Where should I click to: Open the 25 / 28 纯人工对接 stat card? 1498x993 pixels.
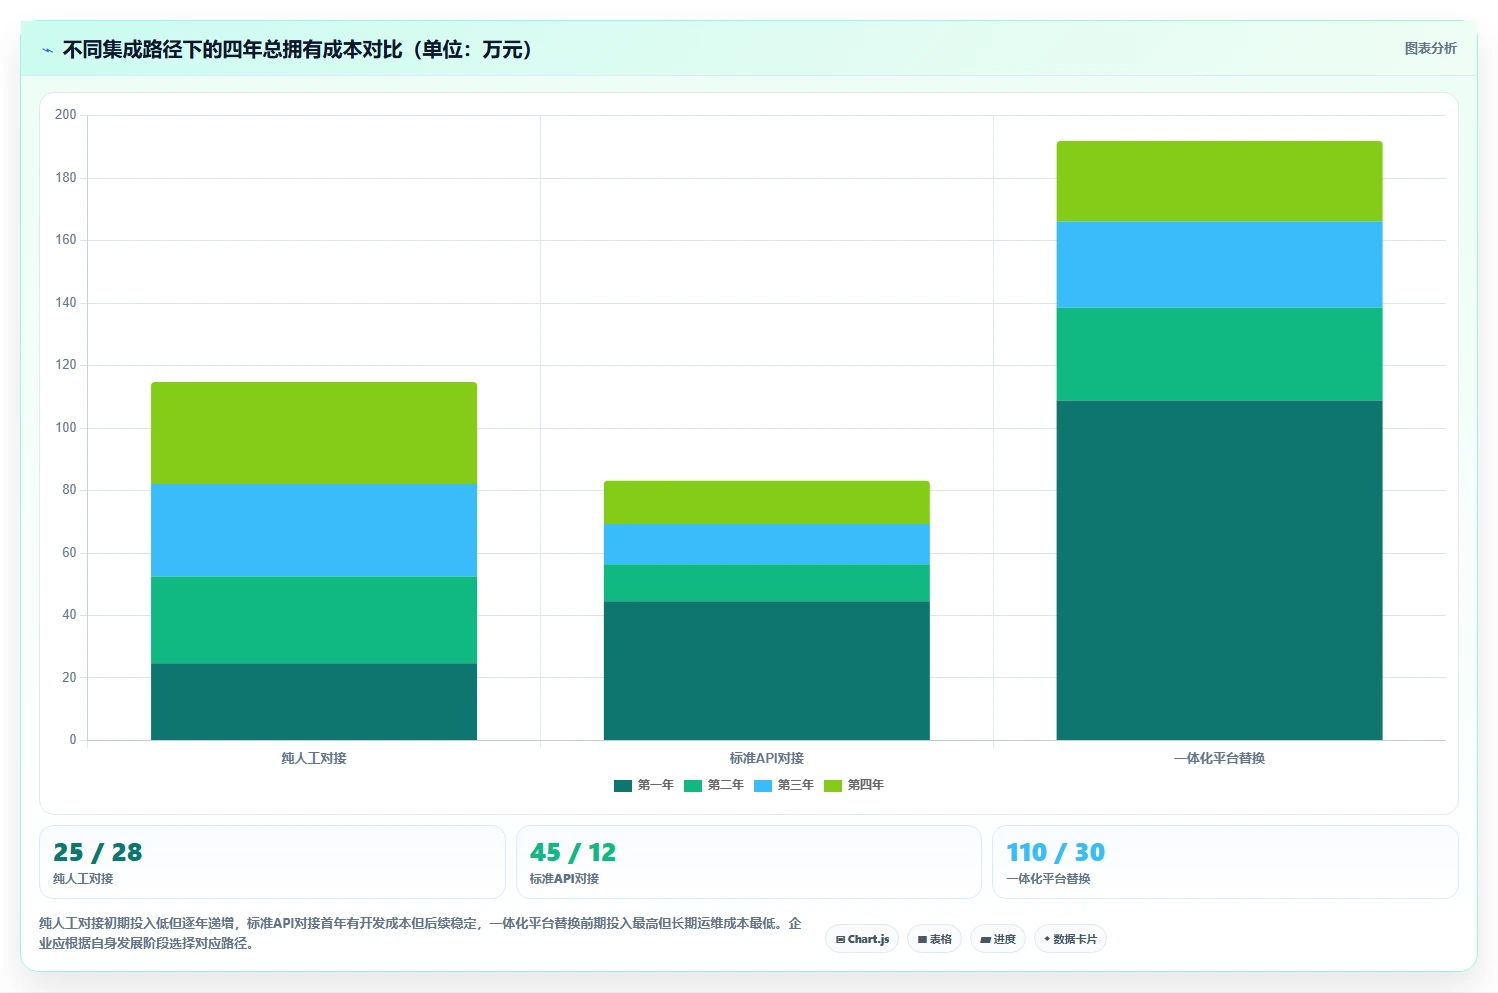click(272, 862)
